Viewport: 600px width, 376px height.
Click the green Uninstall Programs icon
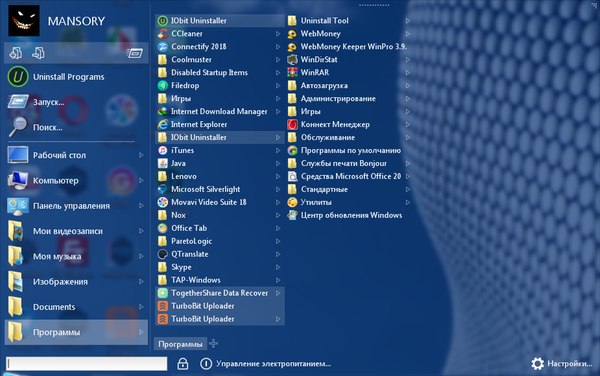coord(18,77)
